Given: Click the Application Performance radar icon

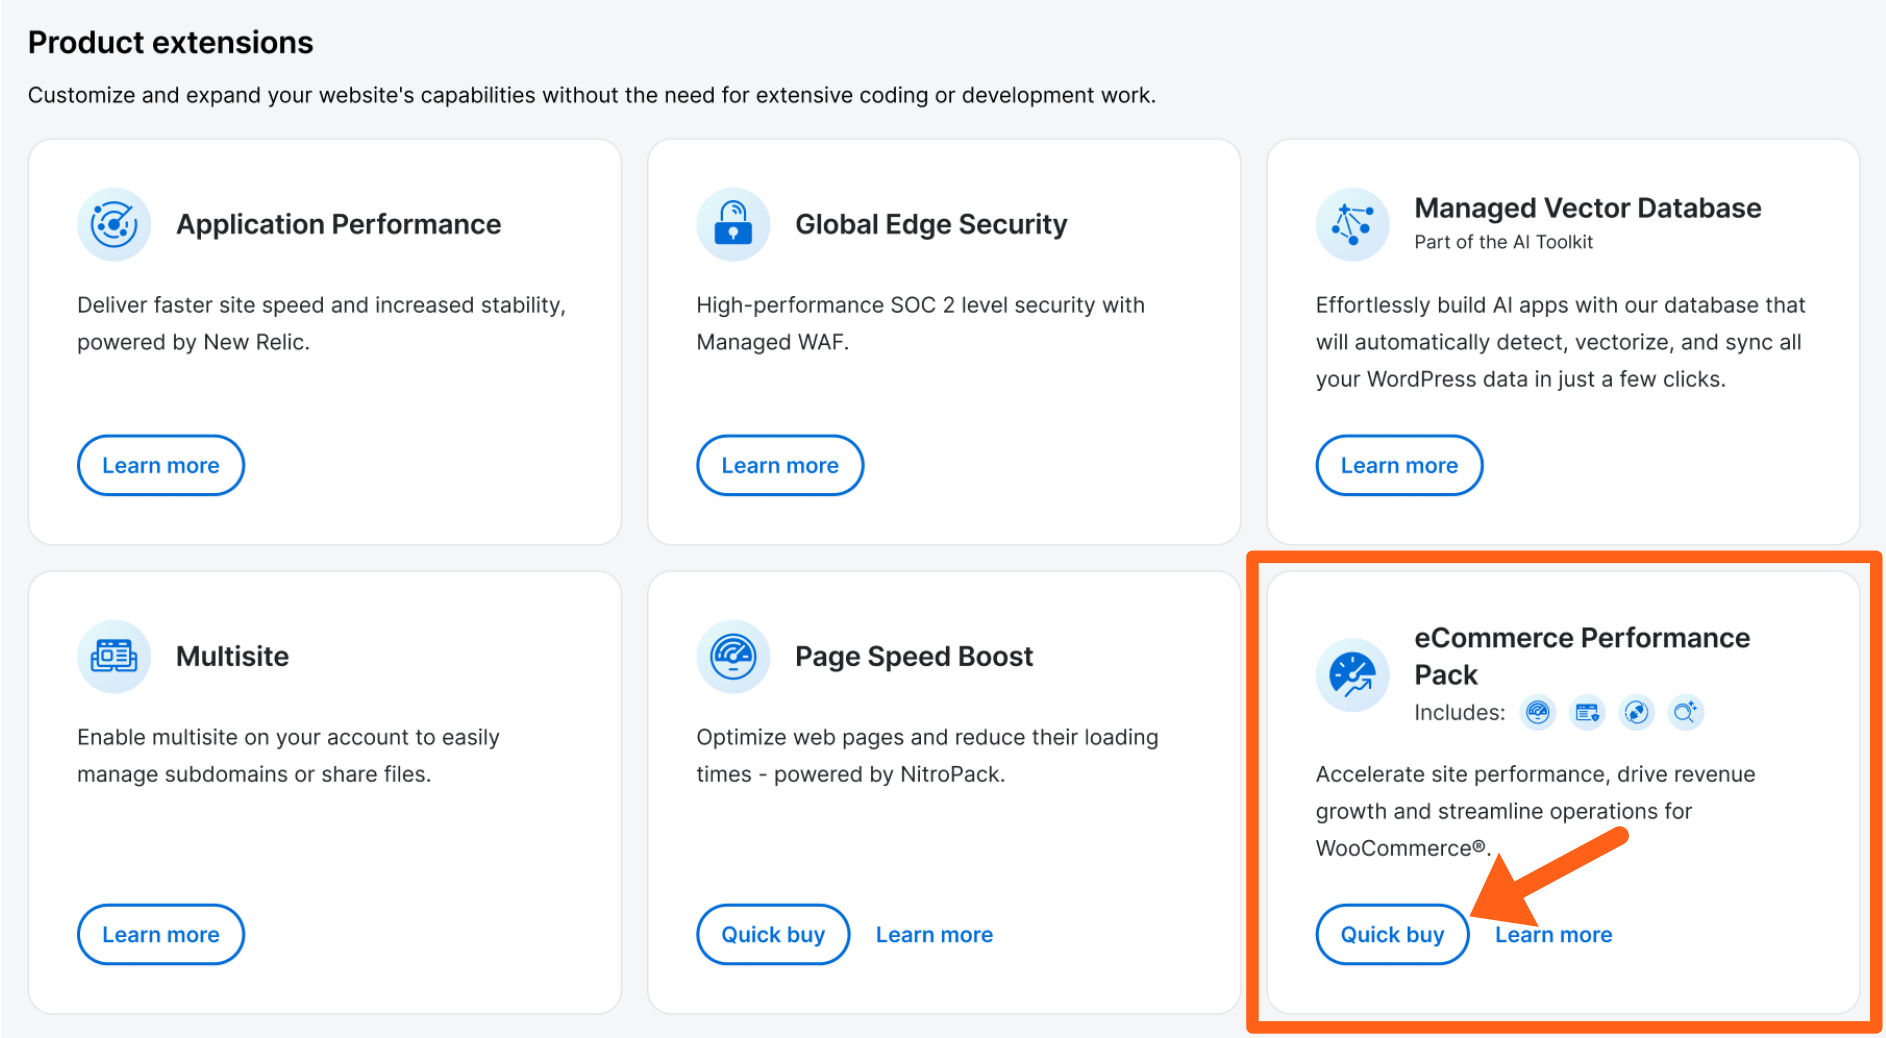Looking at the screenshot, I should tap(114, 224).
